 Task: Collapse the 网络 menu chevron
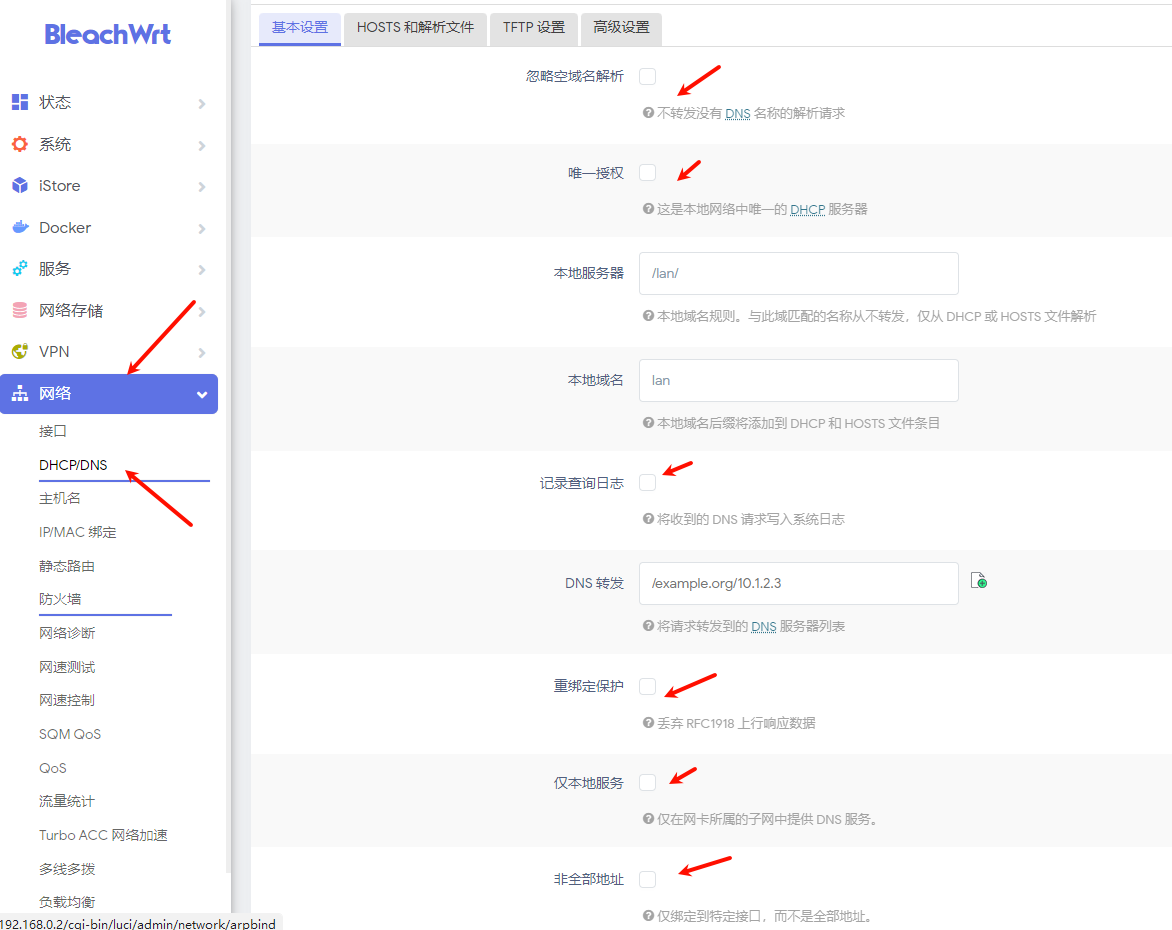[x=202, y=394]
